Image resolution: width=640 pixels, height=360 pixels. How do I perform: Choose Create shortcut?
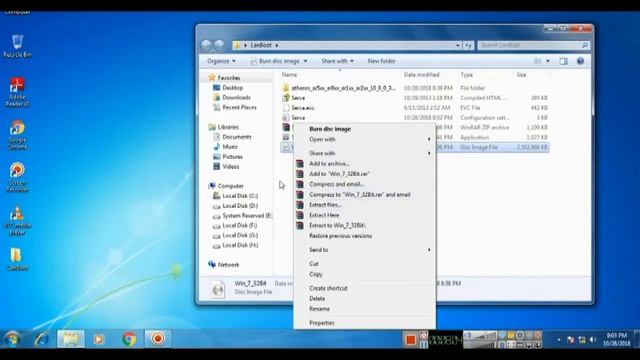(364, 288)
